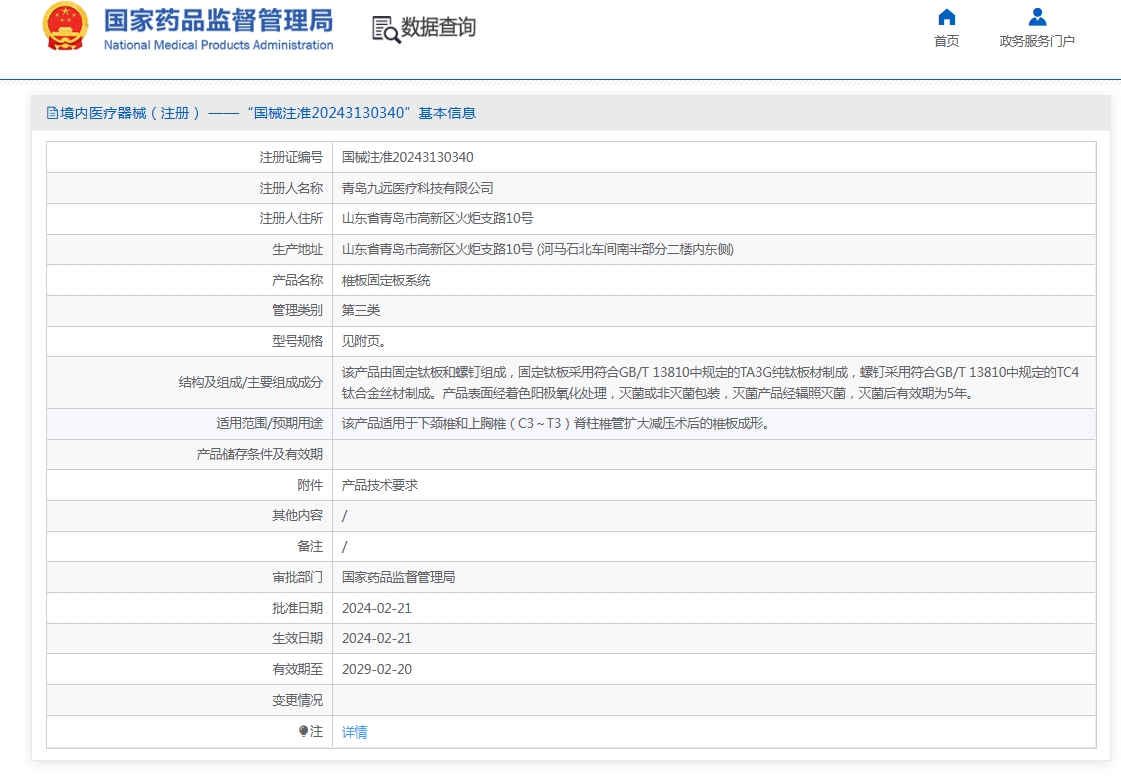Viewport: 1121px width, 784px height.
Task: Click effective date value in 生效日期 row
Action: (377, 638)
